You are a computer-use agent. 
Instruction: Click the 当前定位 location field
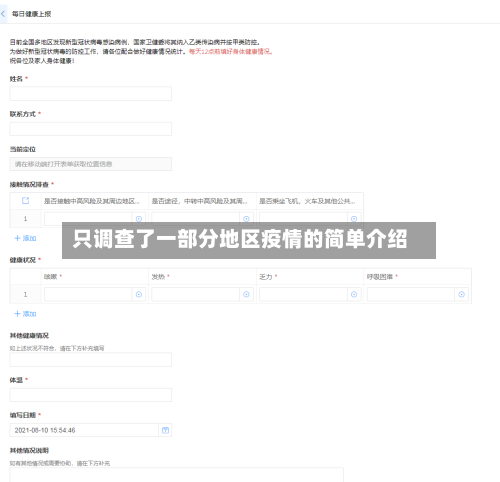tap(91, 164)
